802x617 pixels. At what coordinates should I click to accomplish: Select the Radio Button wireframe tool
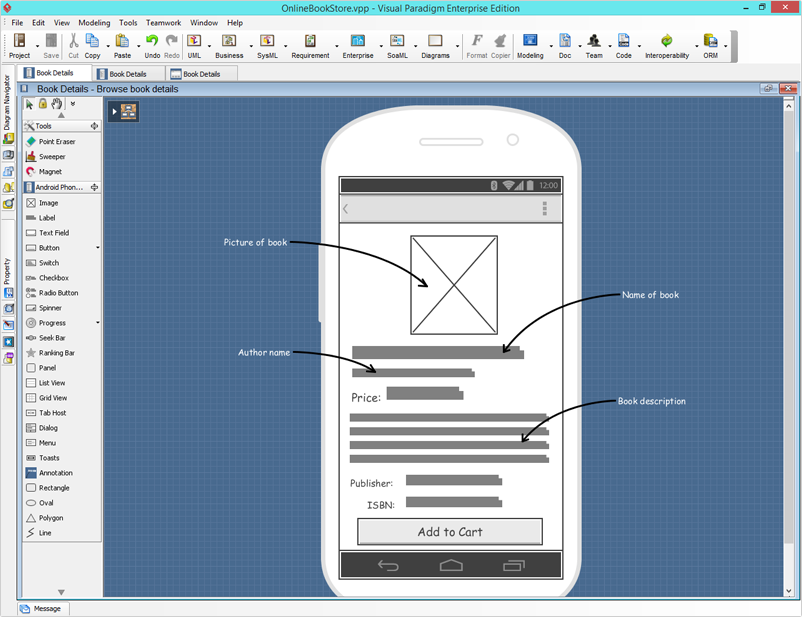[x=57, y=293]
